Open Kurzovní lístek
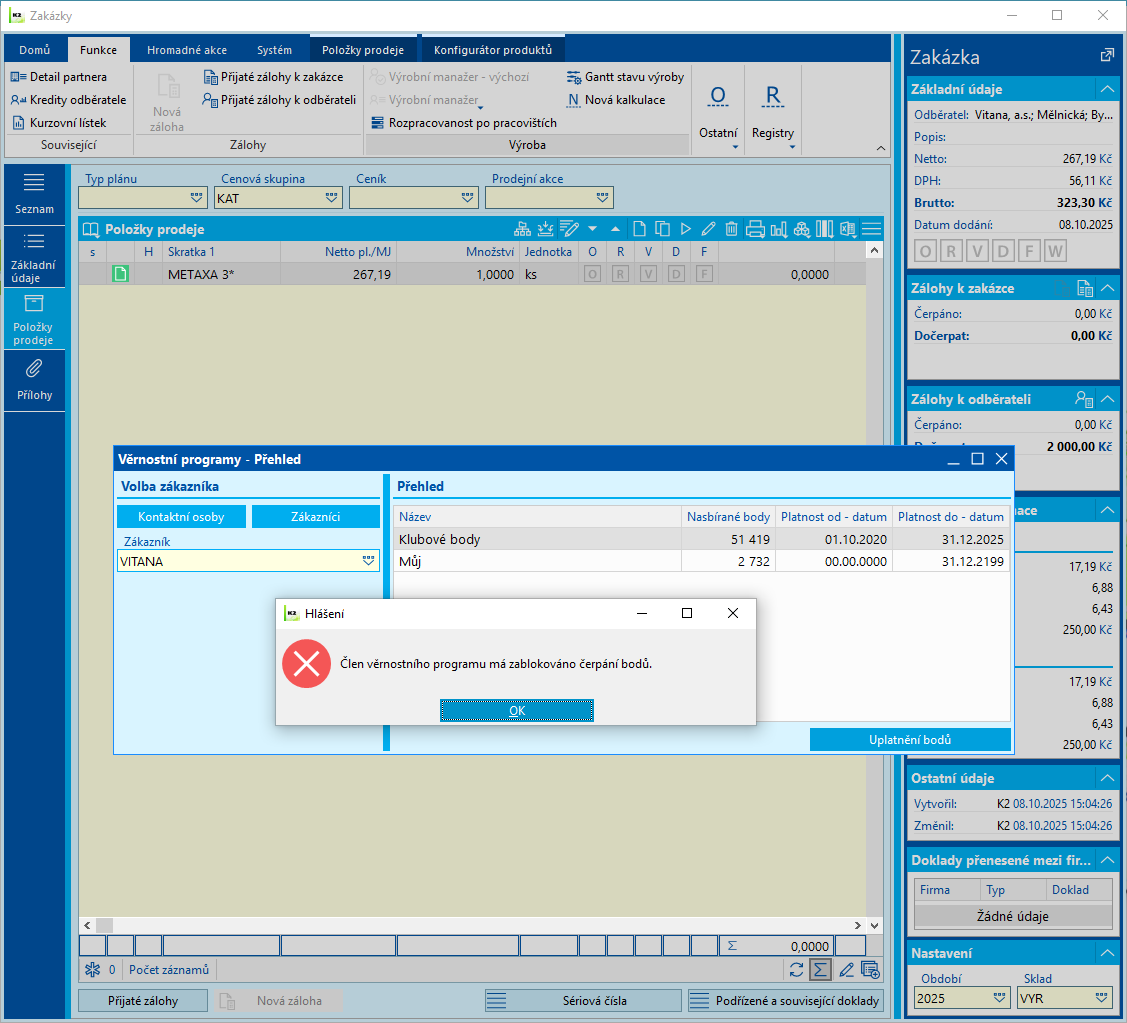The height and width of the screenshot is (1023, 1127). point(59,123)
